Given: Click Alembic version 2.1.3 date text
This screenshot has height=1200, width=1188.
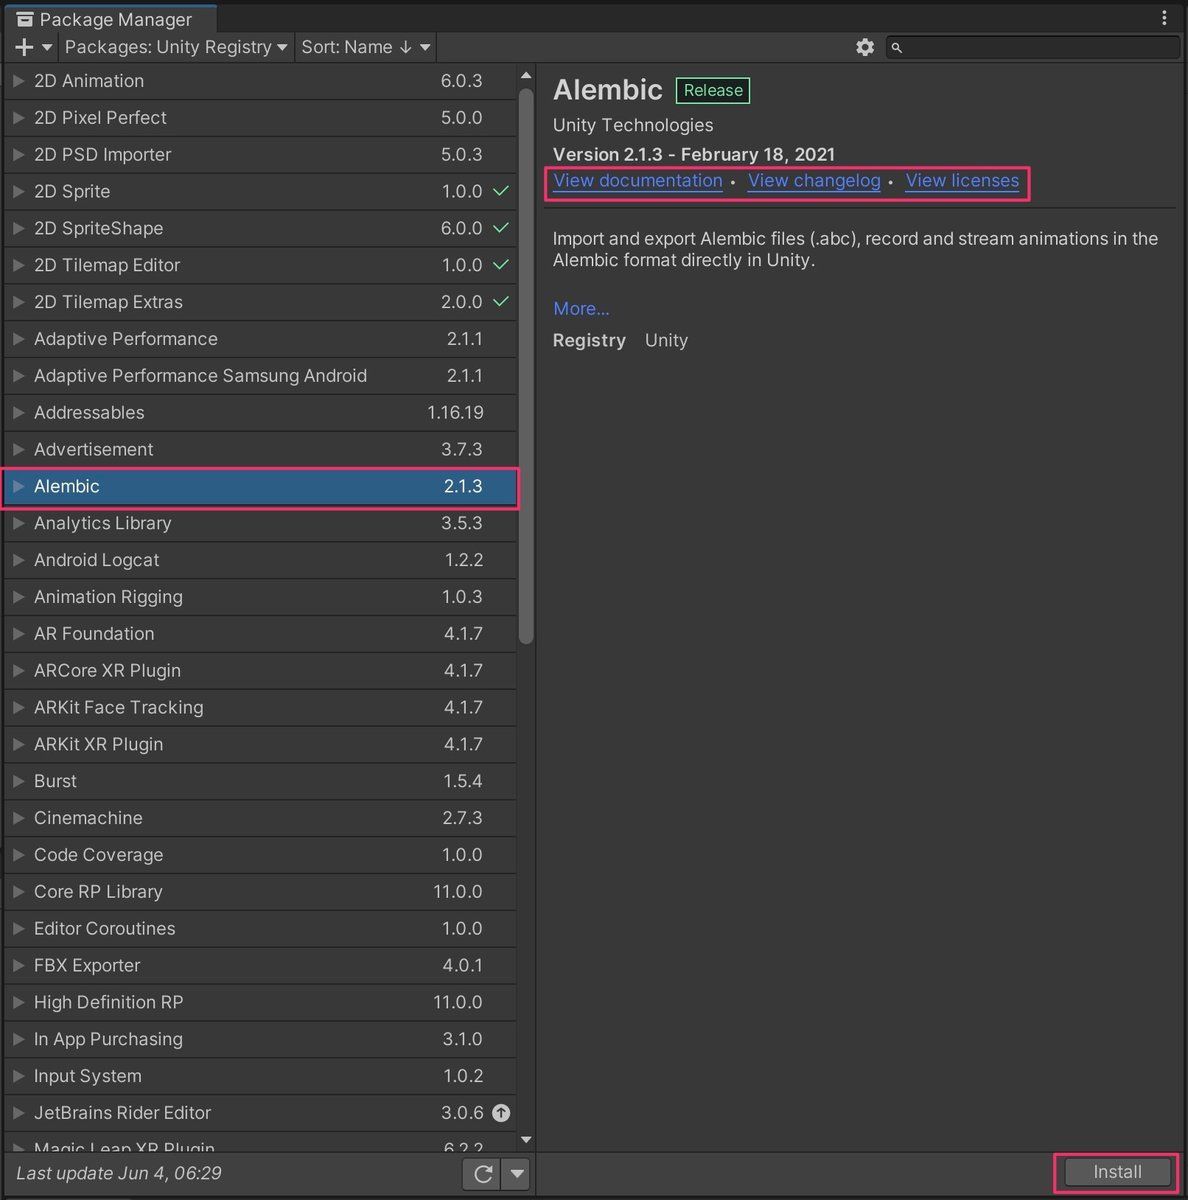Looking at the screenshot, I should tap(694, 155).
